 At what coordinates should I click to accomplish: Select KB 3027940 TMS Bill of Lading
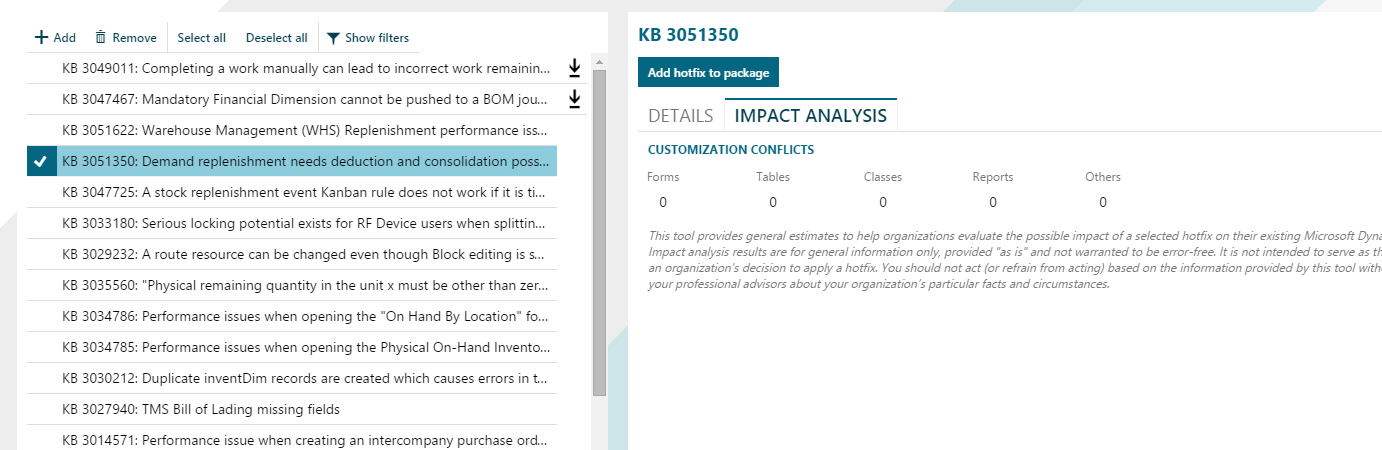point(200,409)
